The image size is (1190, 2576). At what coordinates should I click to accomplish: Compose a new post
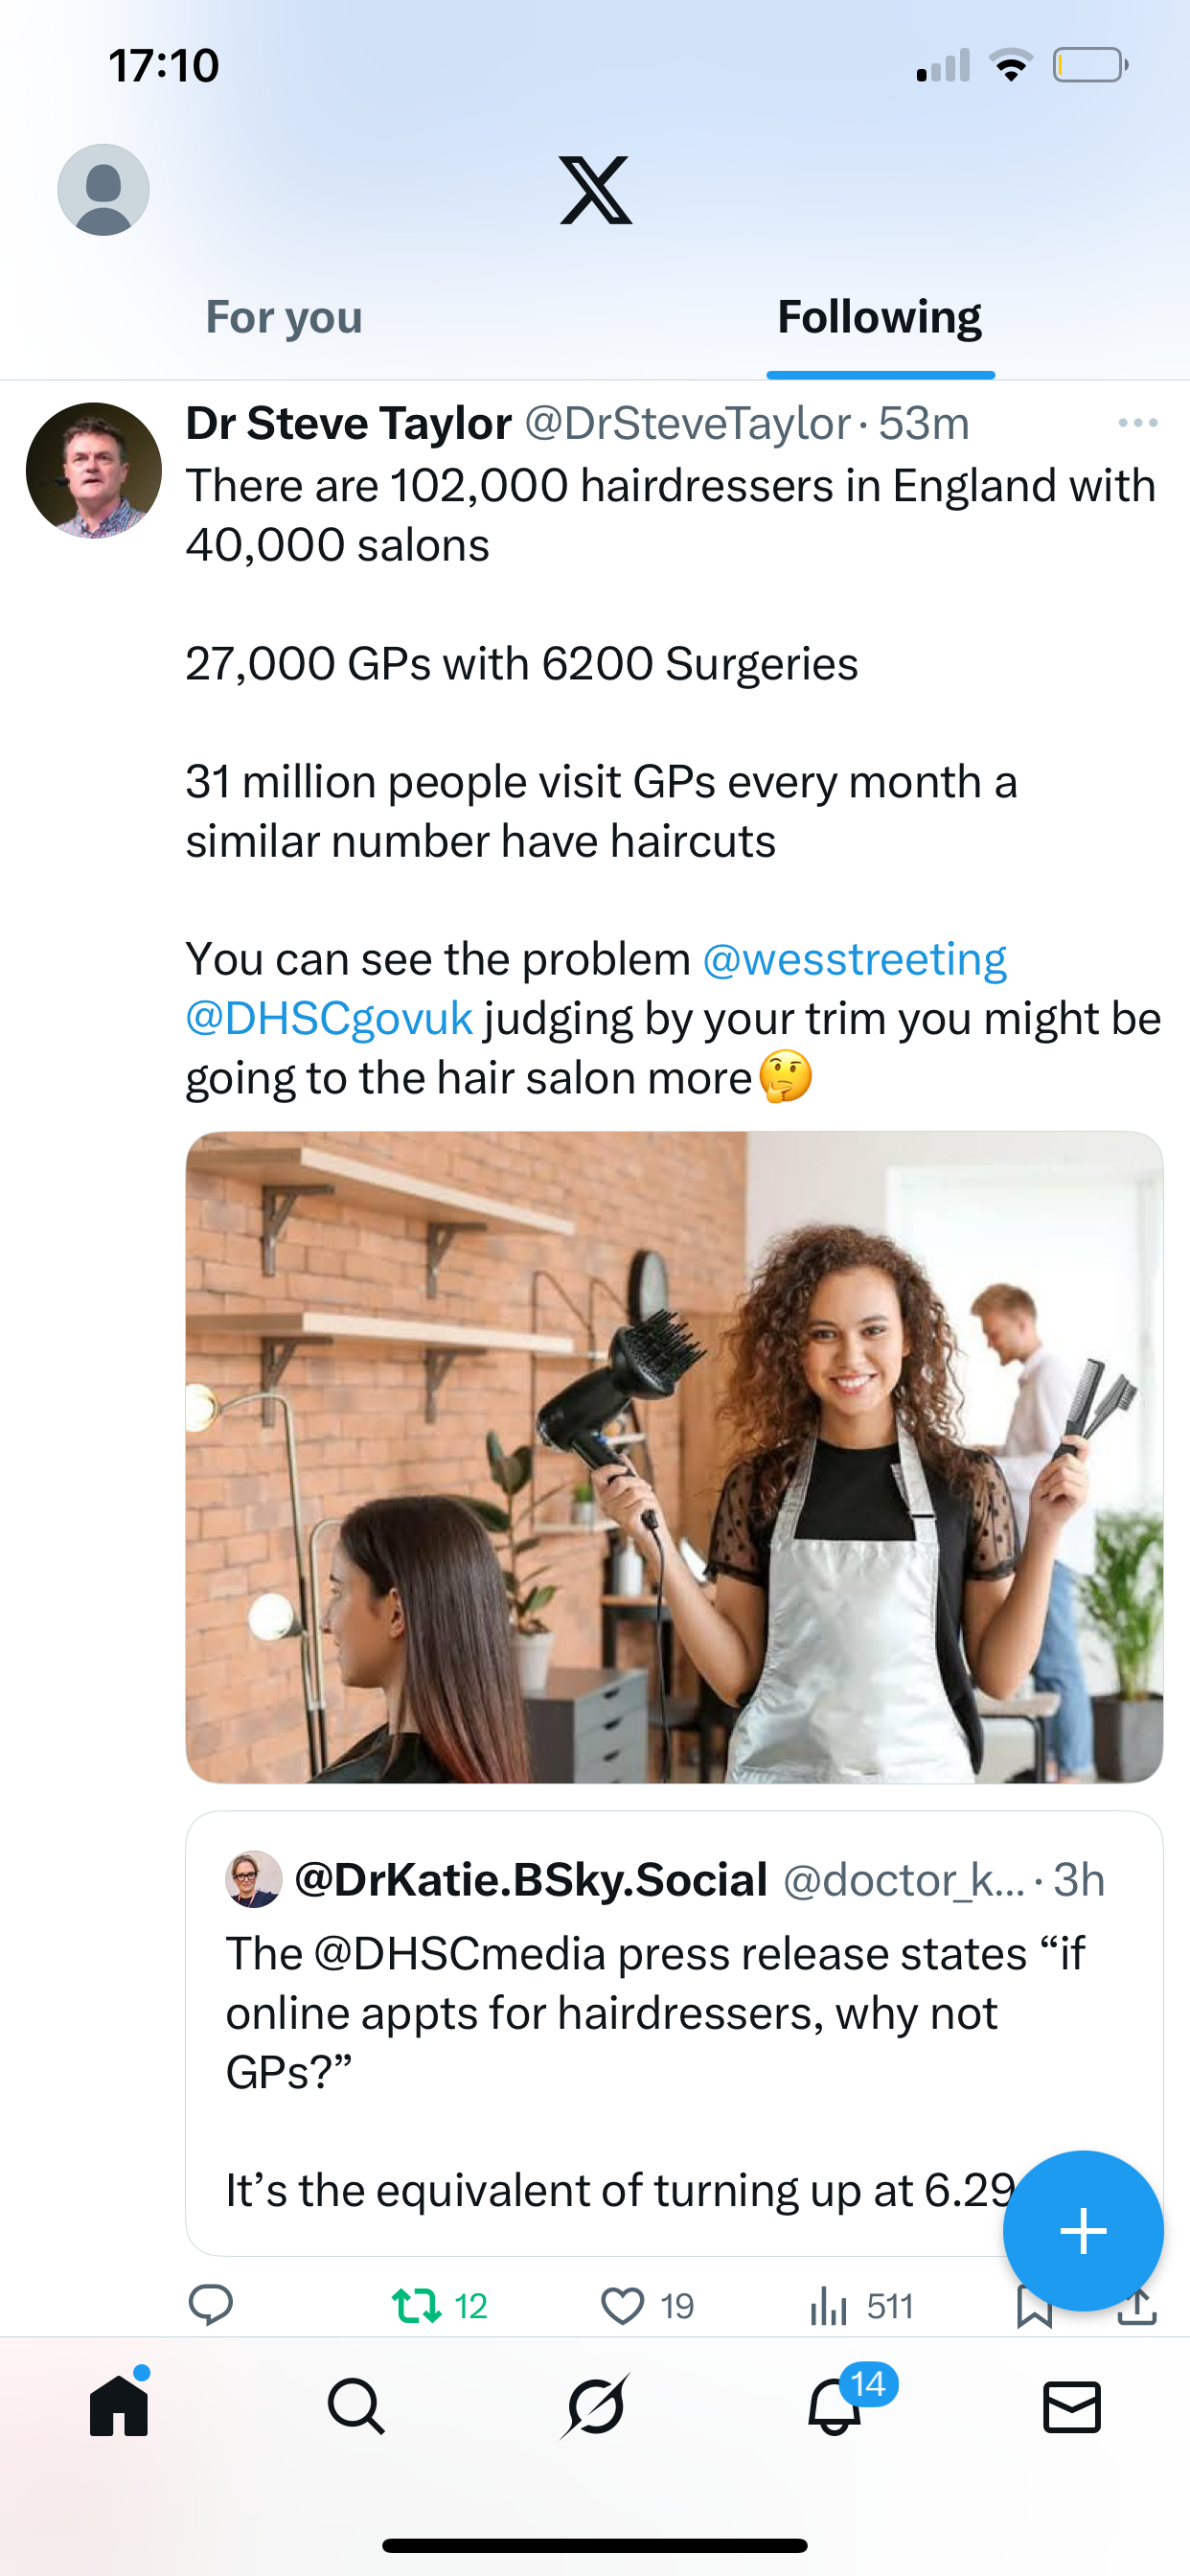click(1083, 2230)
